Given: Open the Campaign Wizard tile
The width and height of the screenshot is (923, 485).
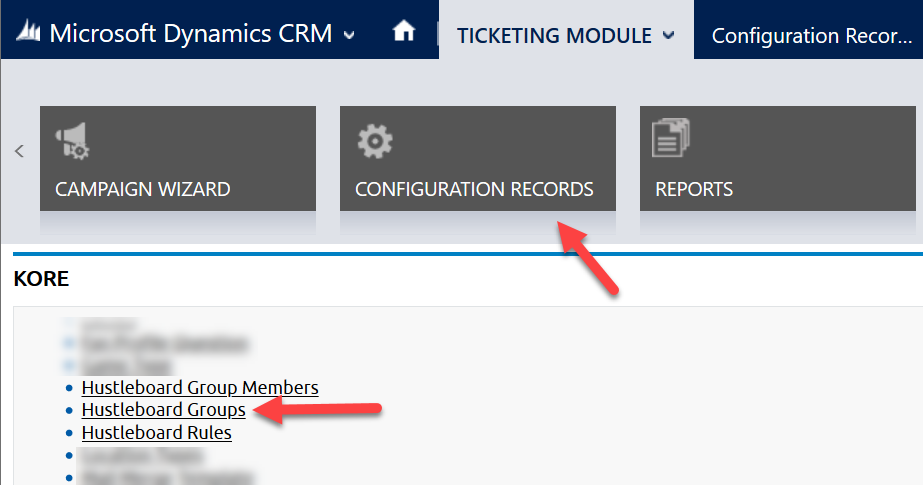Looking at the screenshot, I should click(x=178, y=158).
